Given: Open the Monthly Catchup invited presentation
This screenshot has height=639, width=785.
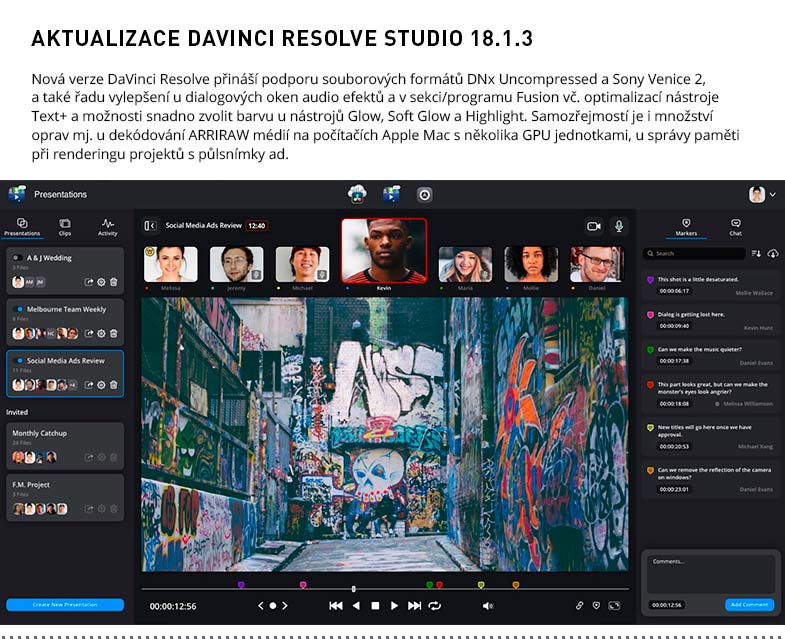Looking at the screenshot, I should pyautogui.click(x=65, y=446).
